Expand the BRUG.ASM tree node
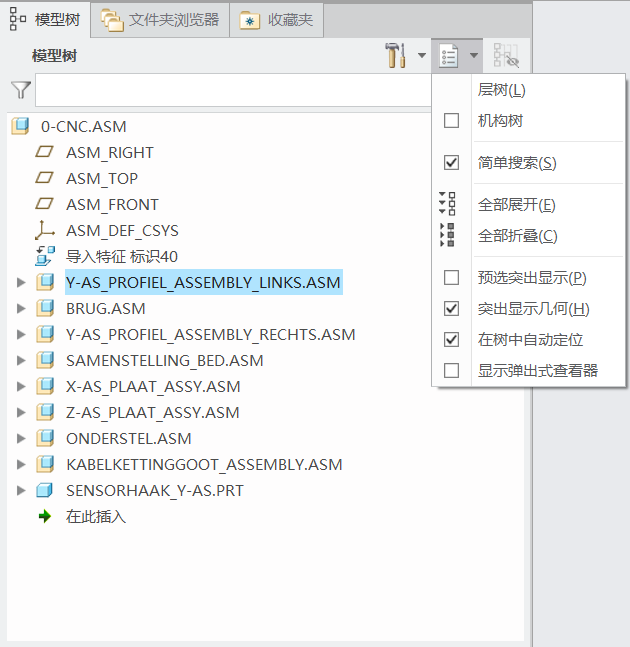The image size is (630, 647). (x=21, y=309)
